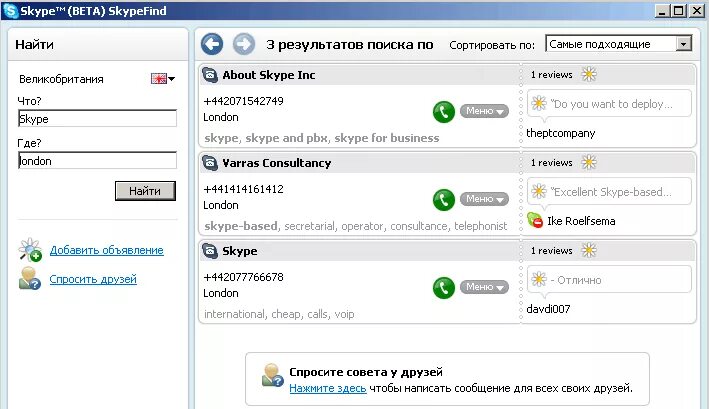Go forward with the greyed right arrow
Image resolution: width=709 pixels, height=409 pixels.
tap(244, 44)
